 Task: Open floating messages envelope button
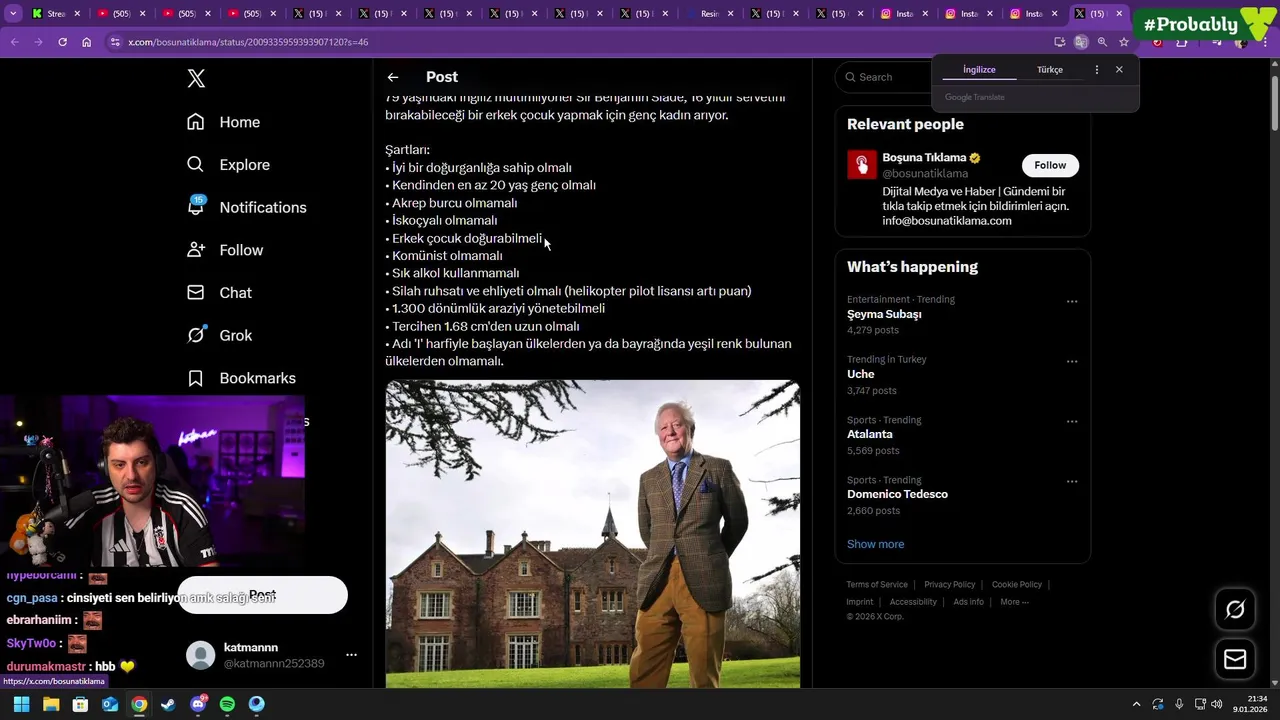pyautogui.click(x=1235, y=659)
